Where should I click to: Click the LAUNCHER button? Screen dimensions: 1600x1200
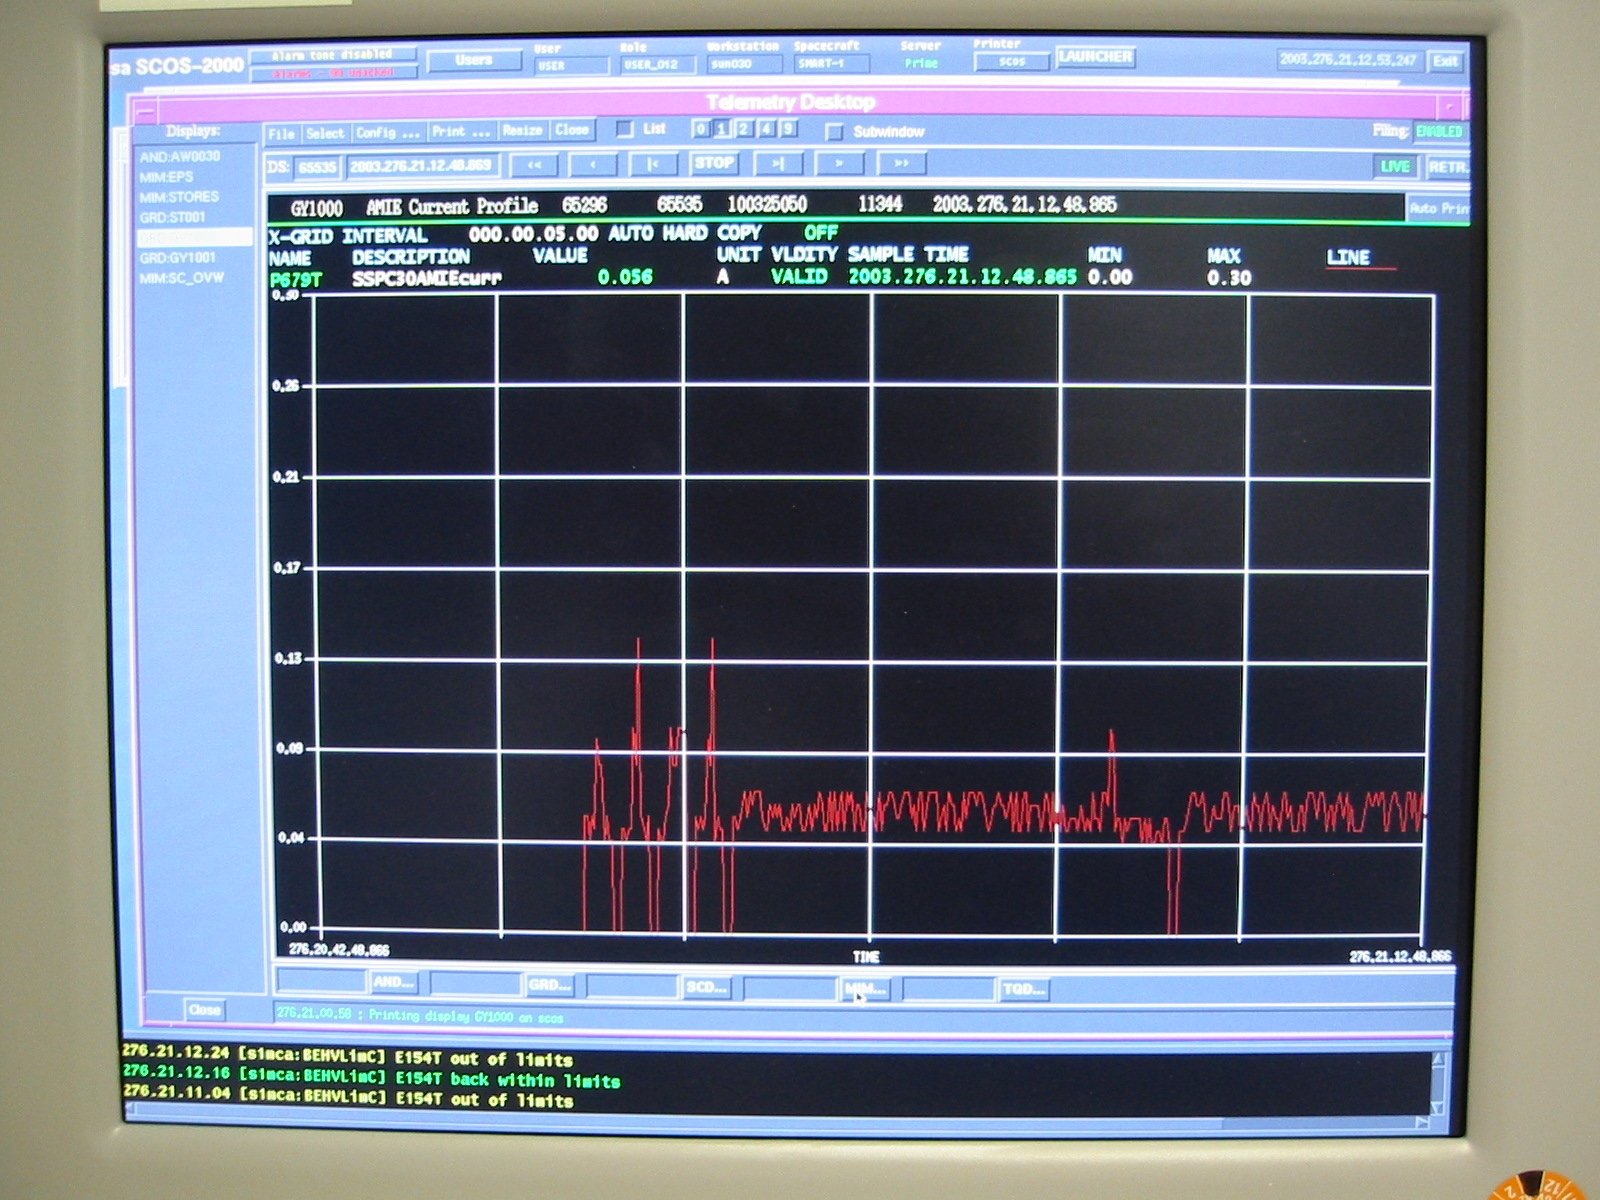click(1095, 57)
